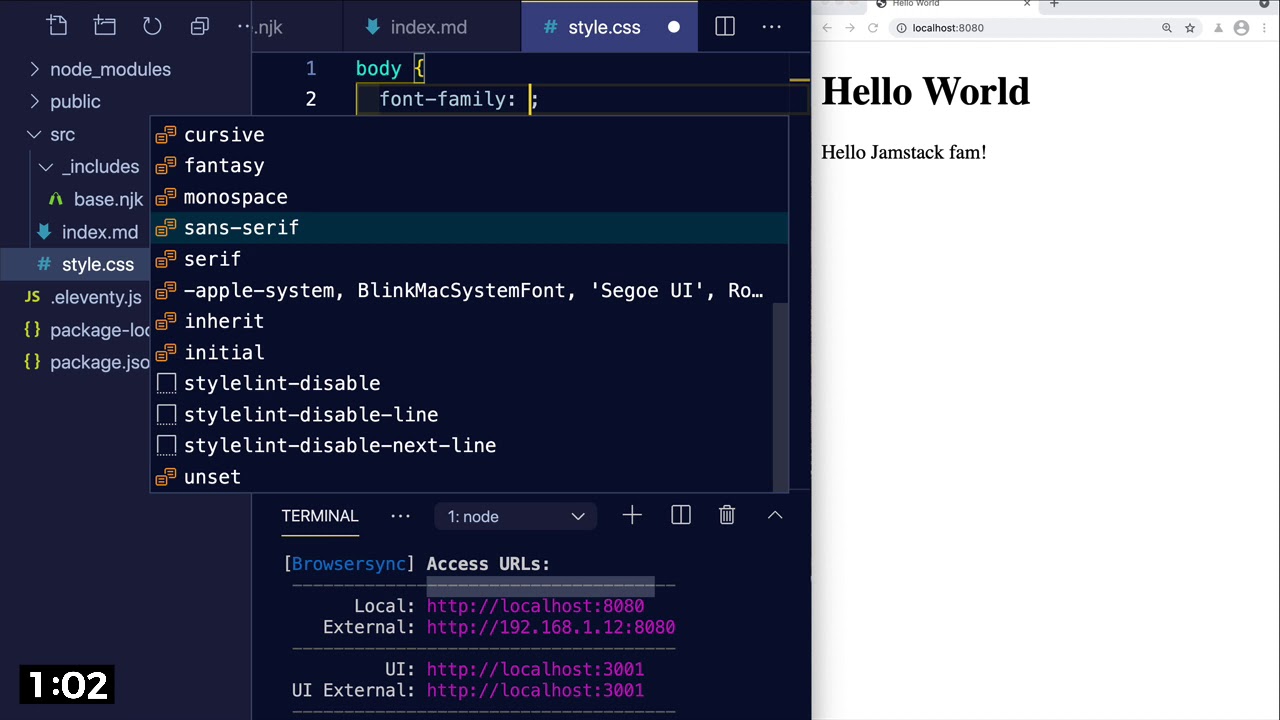Viewport: 1280px width, 720px height.
Task: Choose initial from the suggestions
Action: [461, 352]
